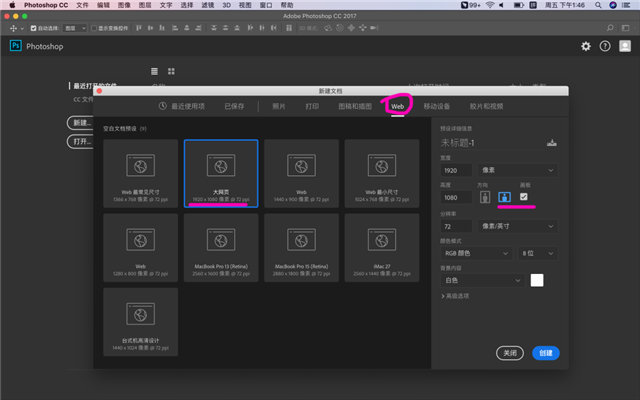The image size is (640, 400).
Task: Select the MacBook Pro 13 (Retina) preset
Action: pyautogui.click(x=221, y=248)
